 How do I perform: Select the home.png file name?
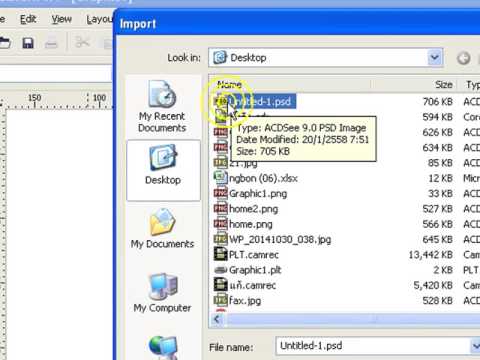[x=251, y=224]
